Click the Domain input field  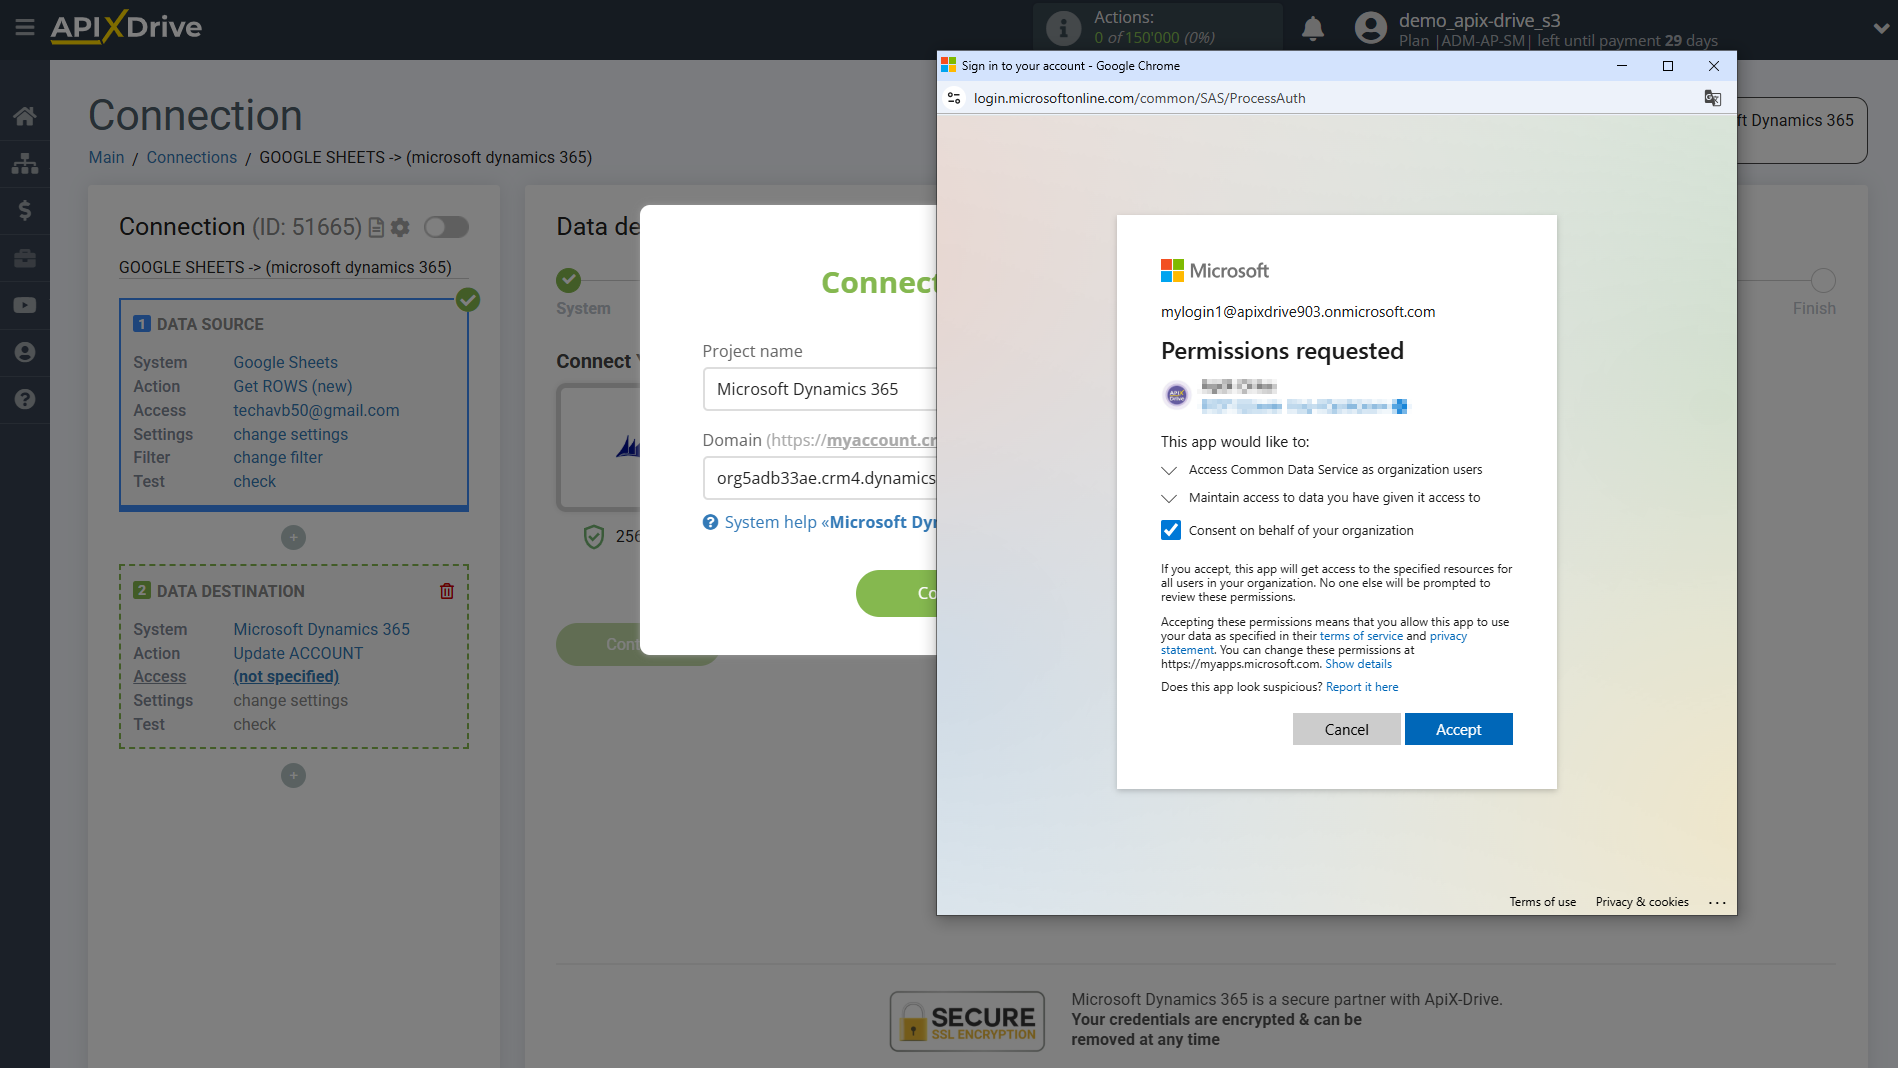tap(819, 478)
